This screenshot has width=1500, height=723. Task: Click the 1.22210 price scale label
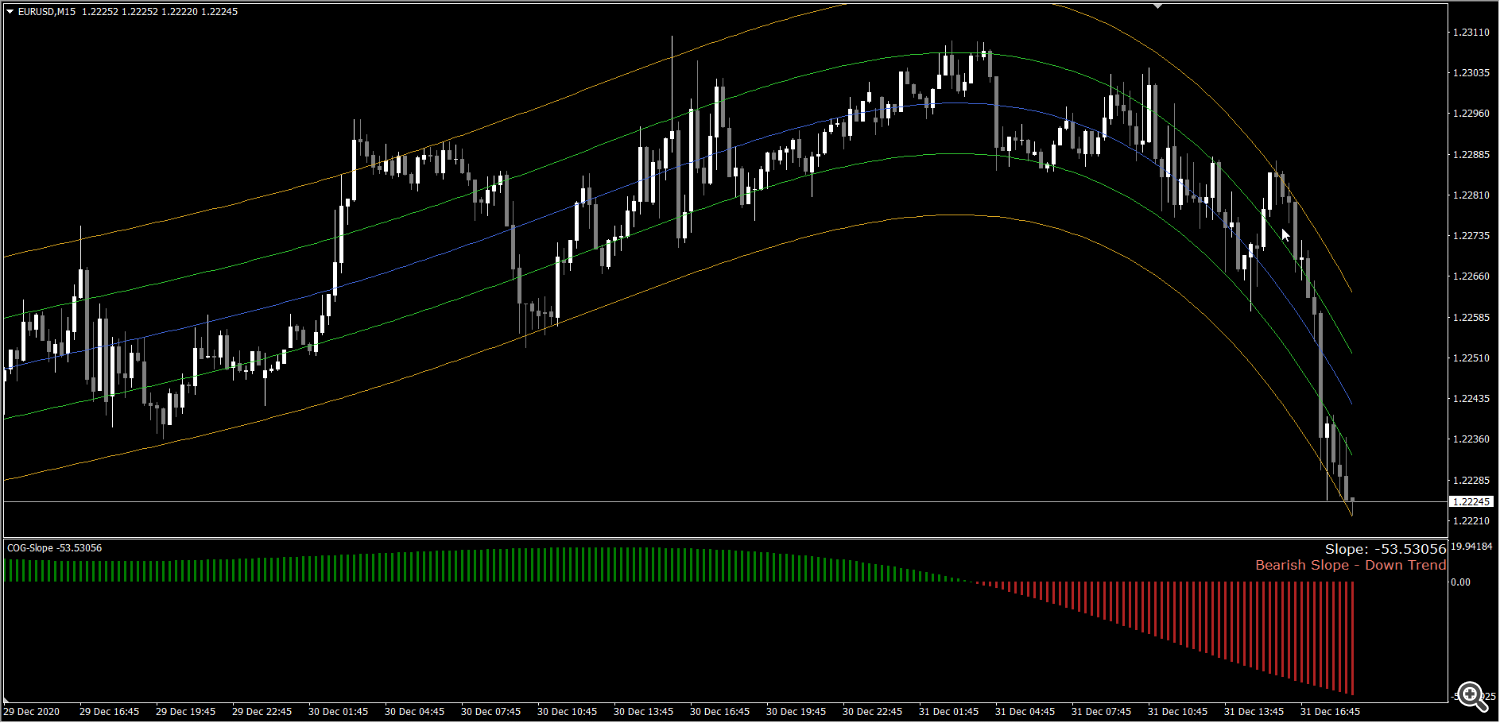(1469, 521)
